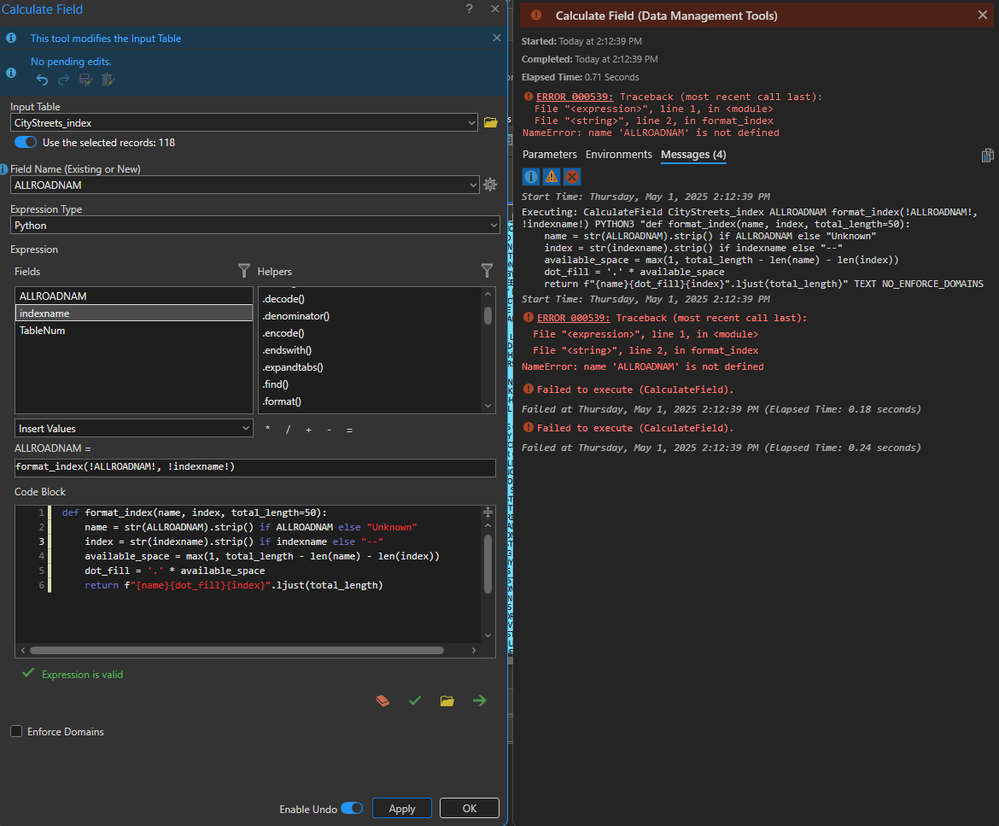999x826 pixels.
Task: Insert multiplication operator asterisk
Action: pos(268,429)
